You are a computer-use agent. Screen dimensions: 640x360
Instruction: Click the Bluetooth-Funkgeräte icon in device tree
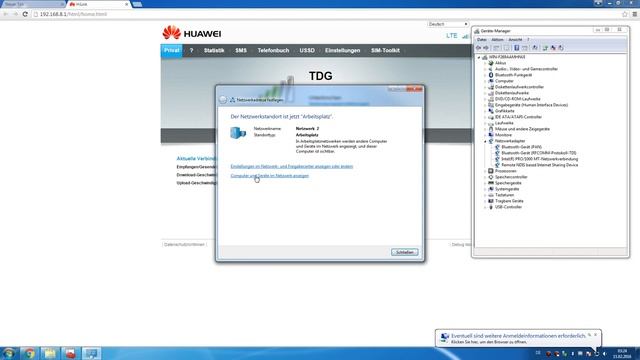[x=491, y=75]
